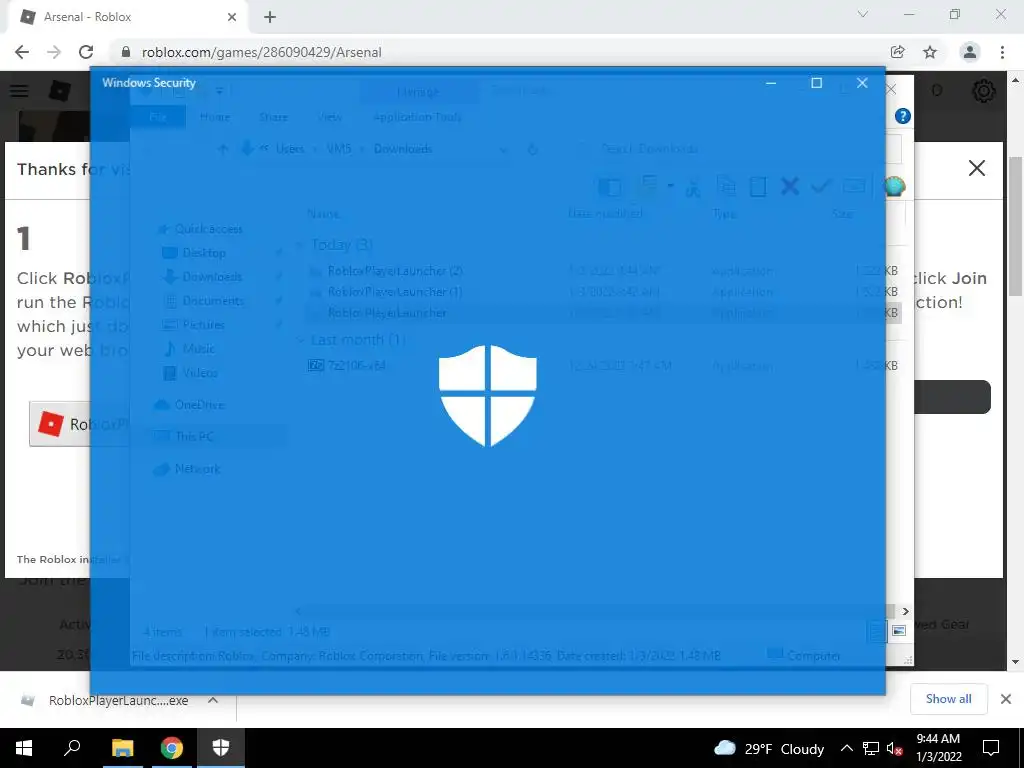
Task: Click Show all downloads
Action: 948,699
